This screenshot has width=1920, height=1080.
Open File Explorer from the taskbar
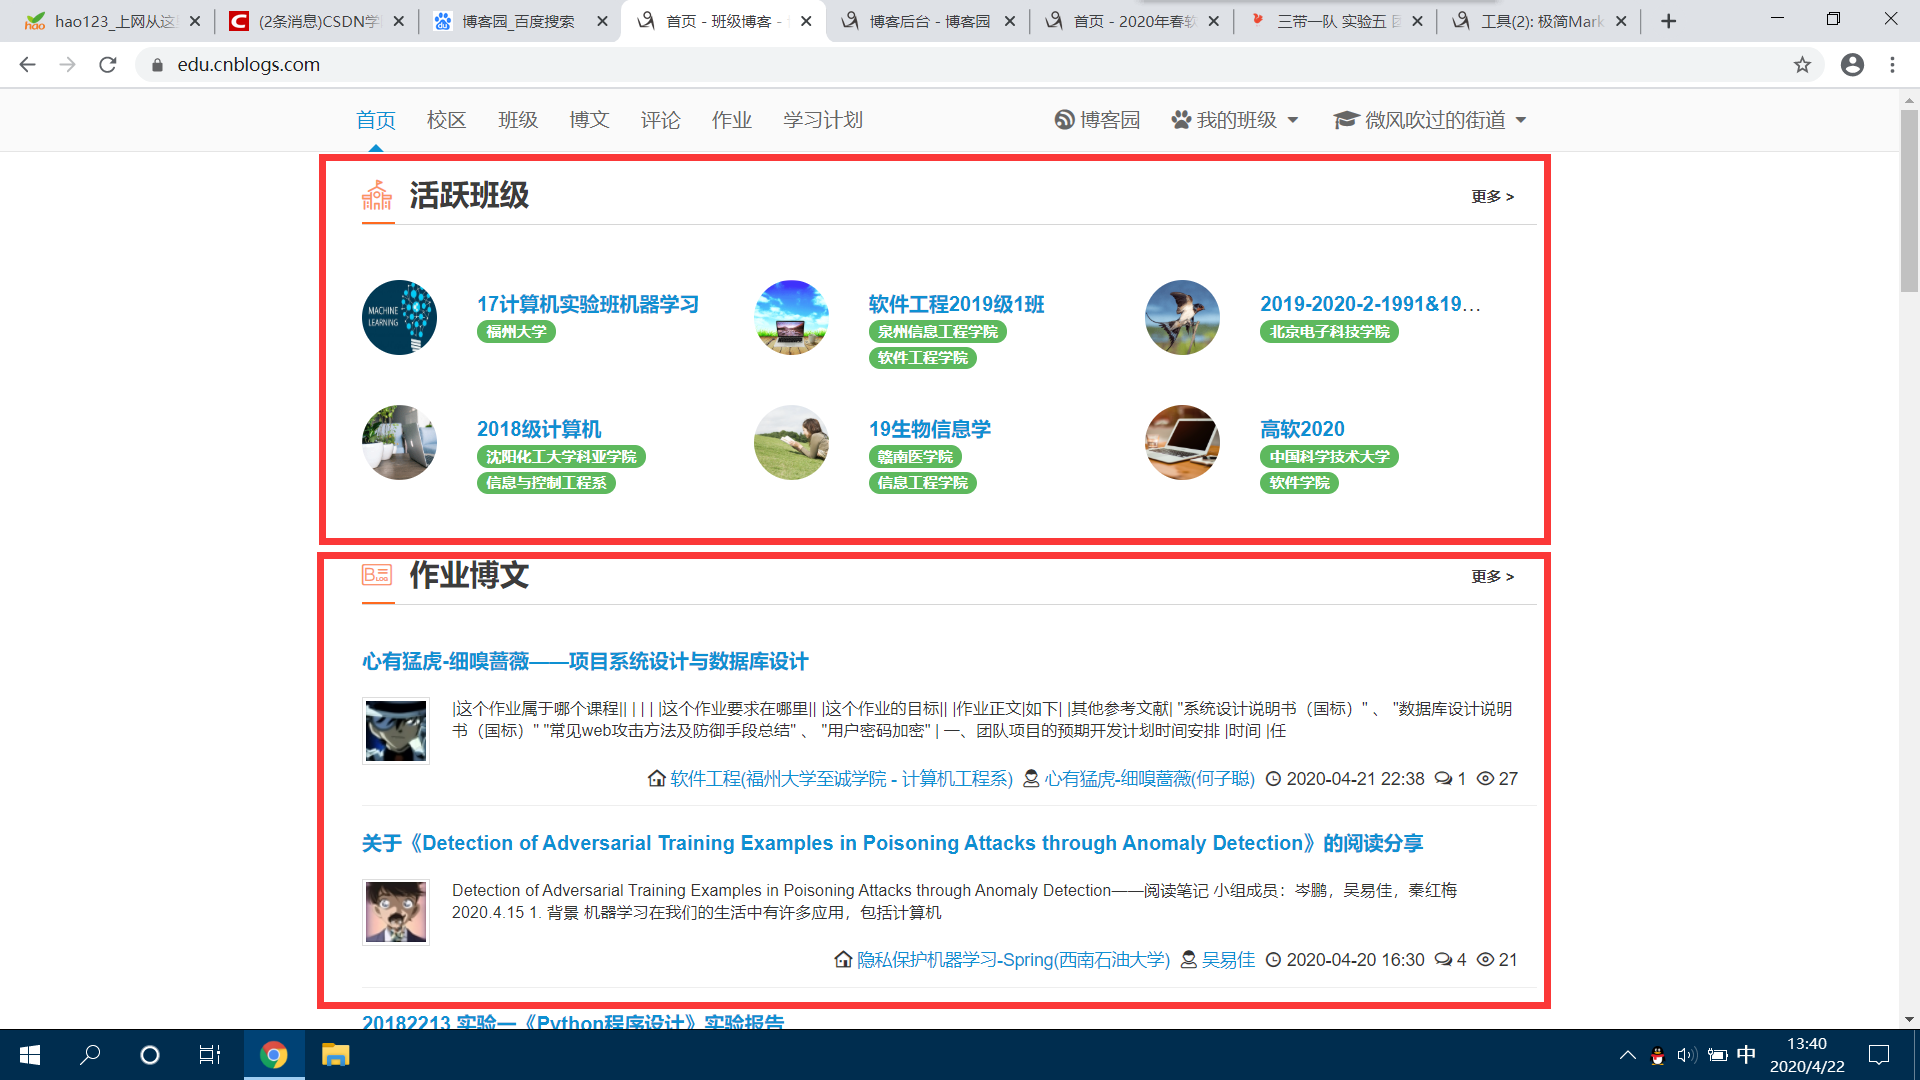pyautogui.click(x=335, y=1055)
